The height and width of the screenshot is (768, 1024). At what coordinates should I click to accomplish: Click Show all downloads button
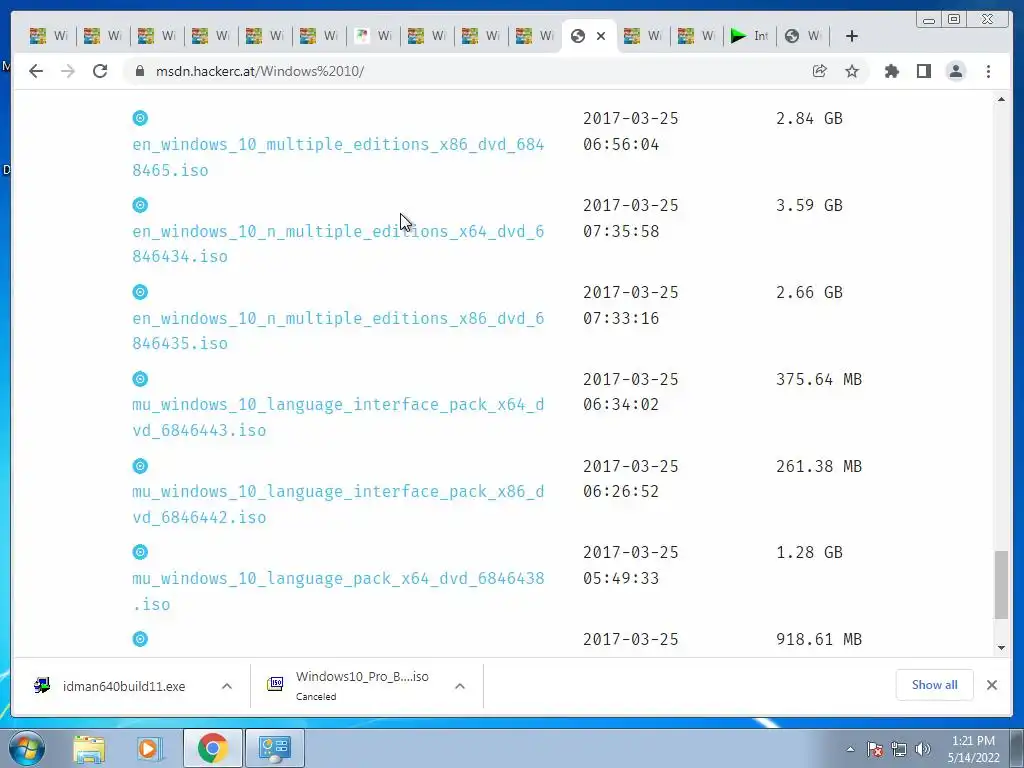935,684
